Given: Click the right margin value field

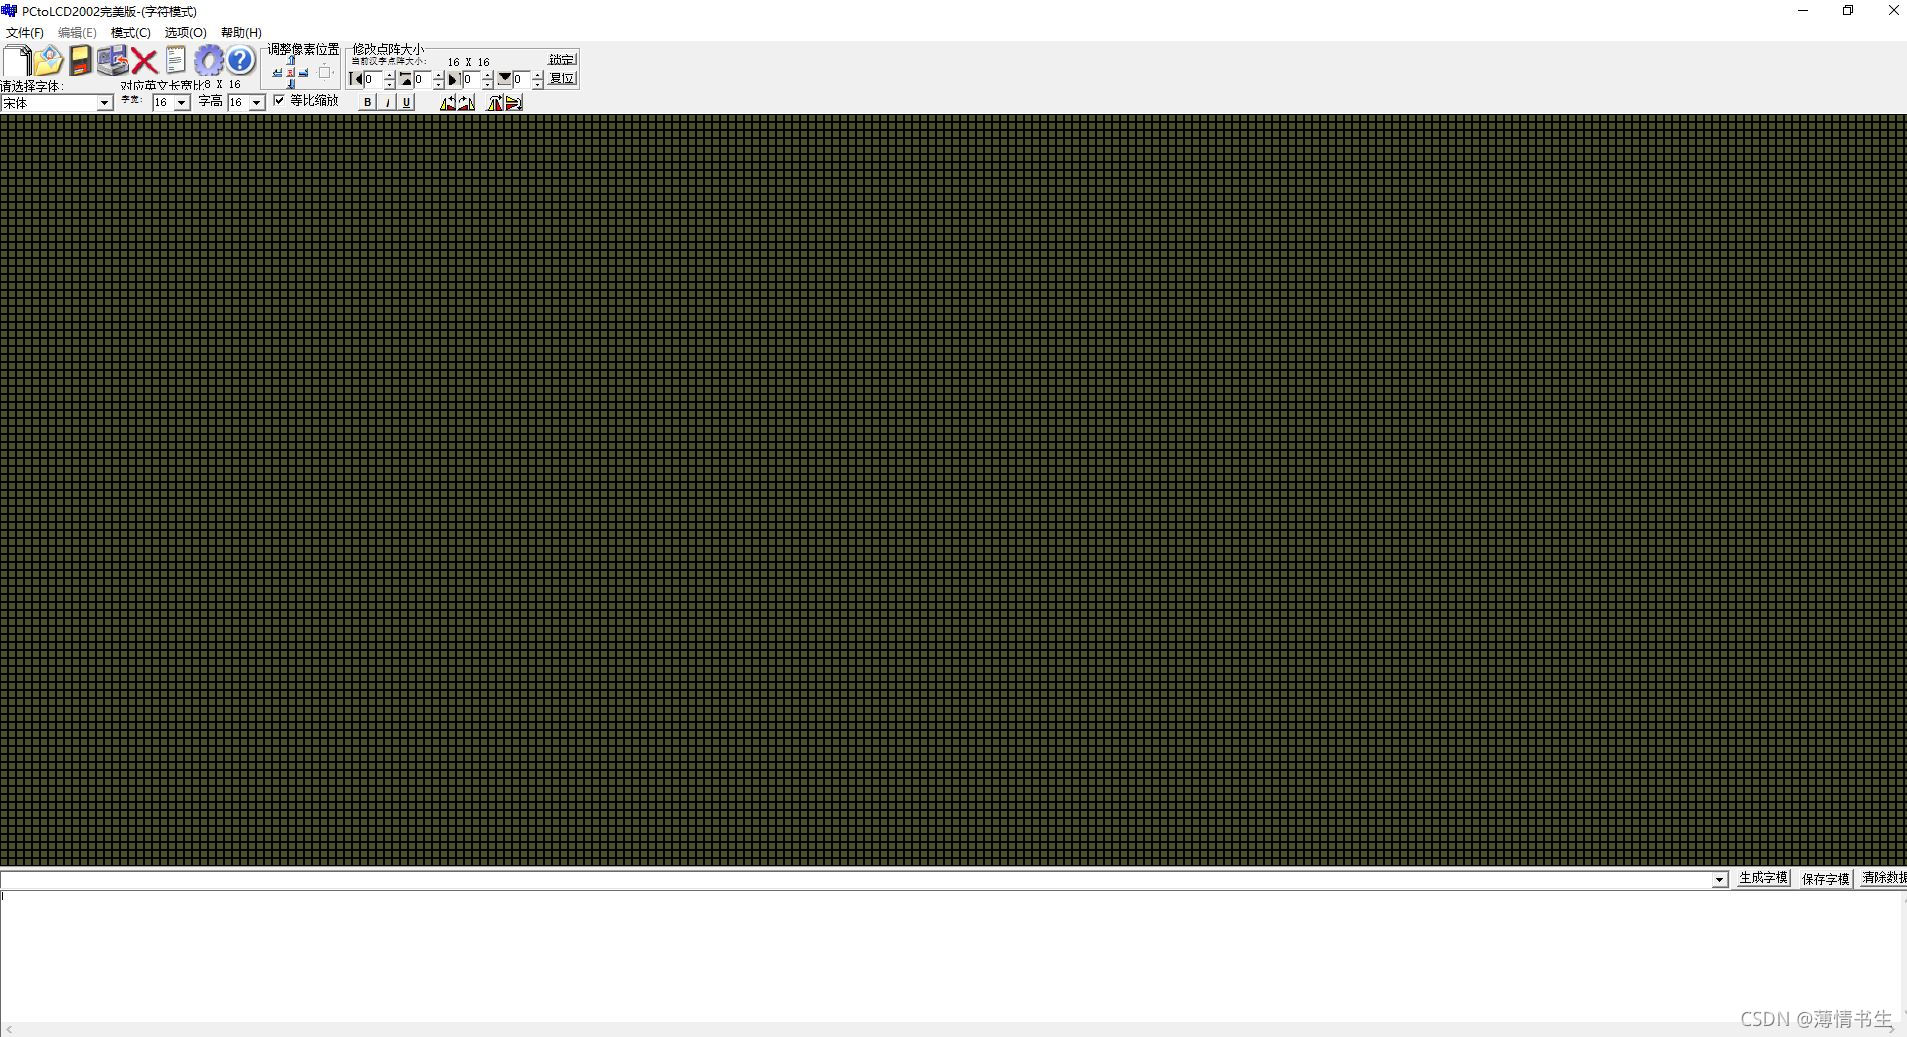Looking at the screenshot, I should [471, 79].
